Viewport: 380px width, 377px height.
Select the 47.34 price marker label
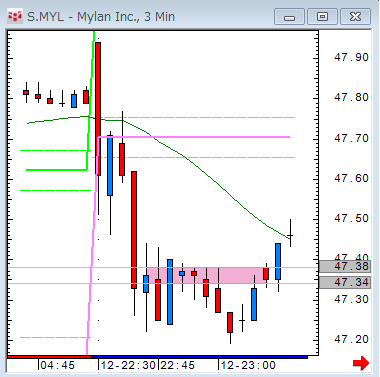point(345,282)
